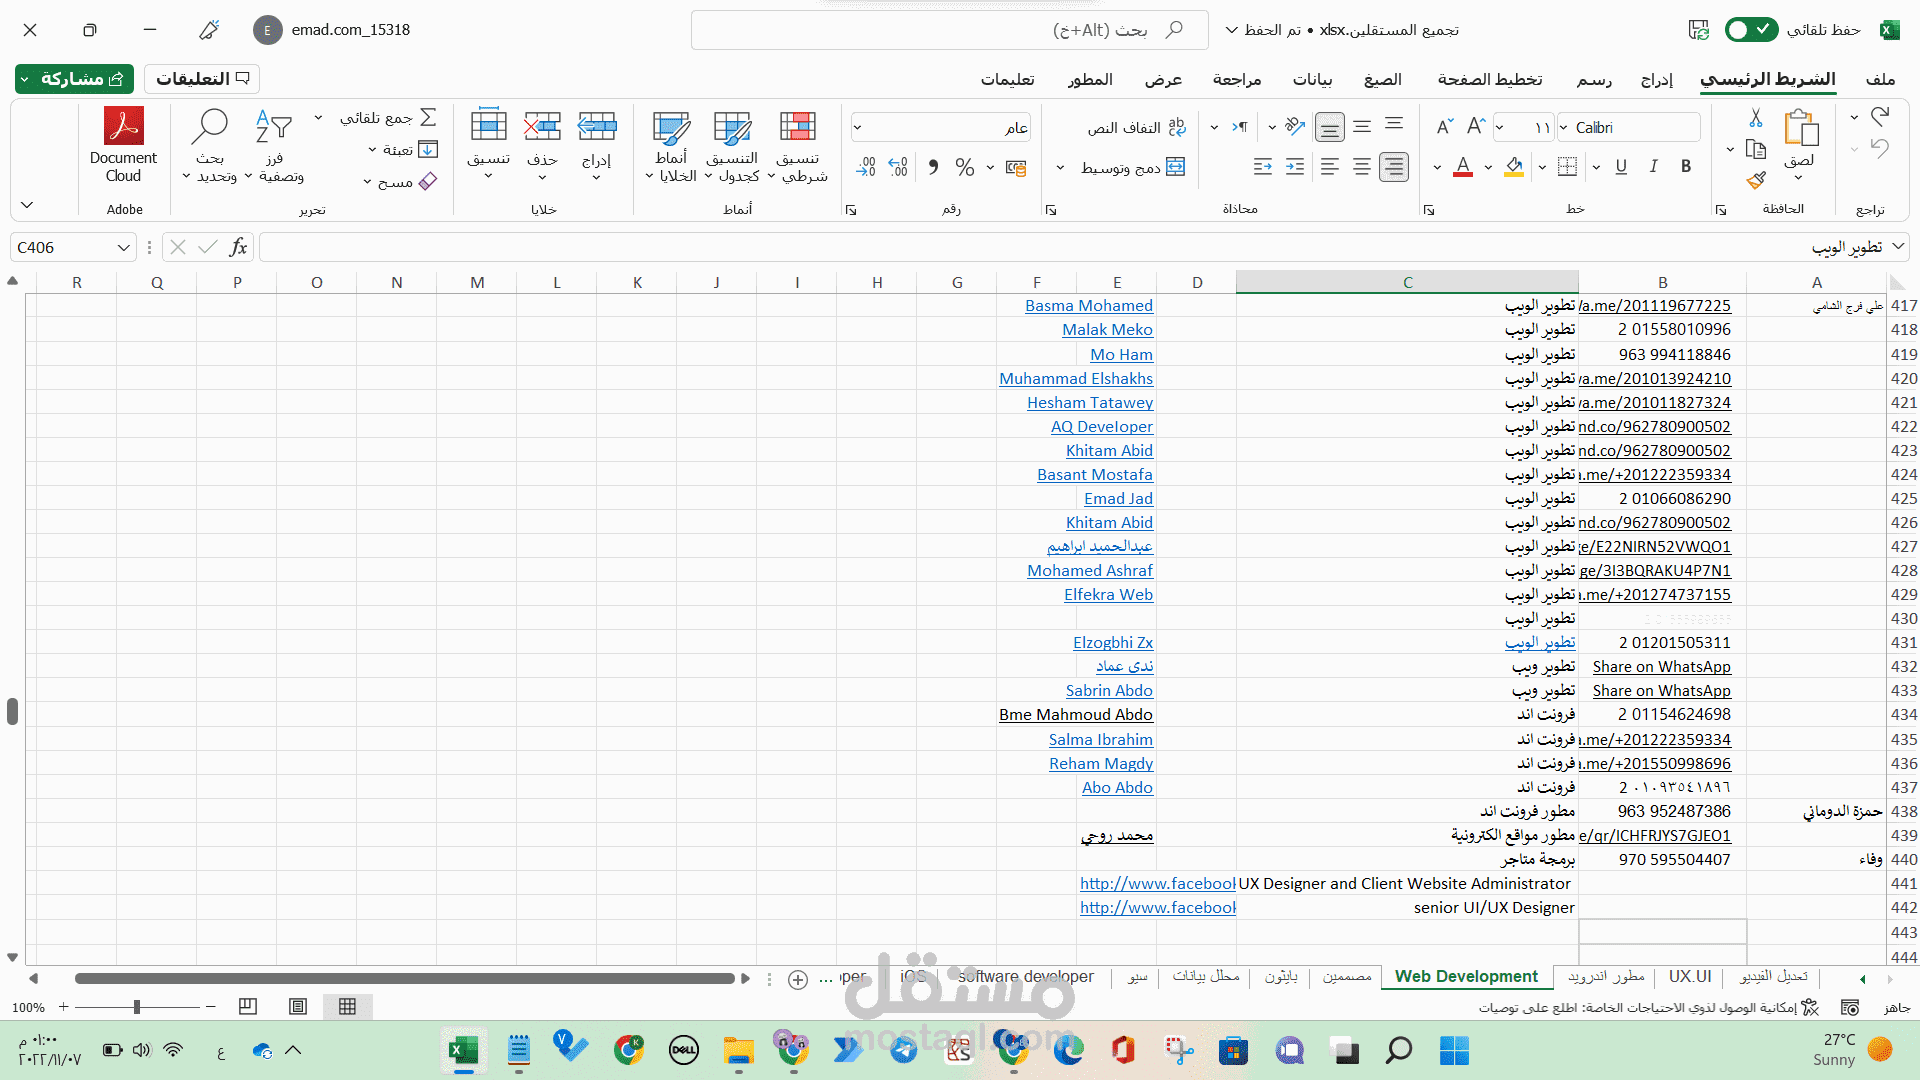Click the zoom slider handle
The image size is (1920, 1080).
point(137,1007)
